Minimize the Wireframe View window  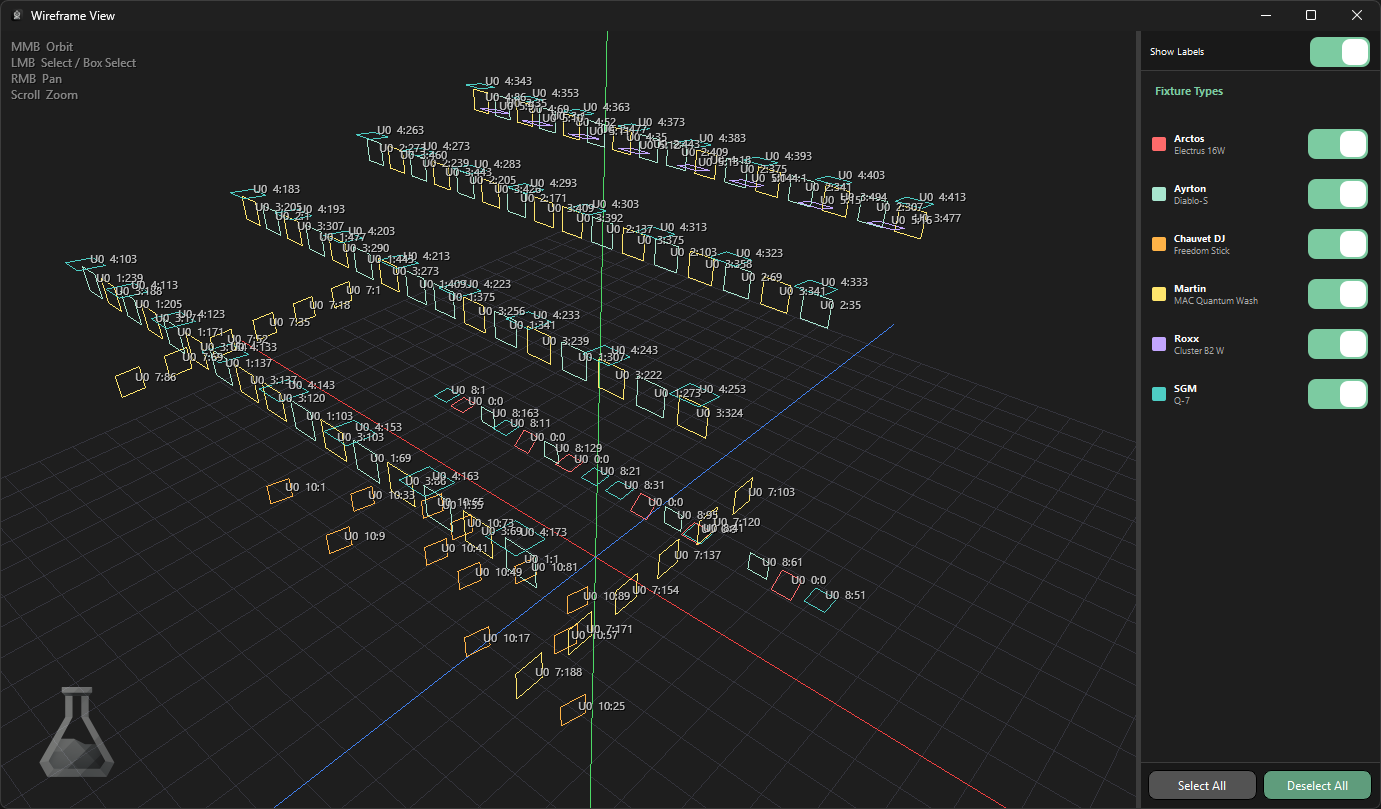point(1265,15)
